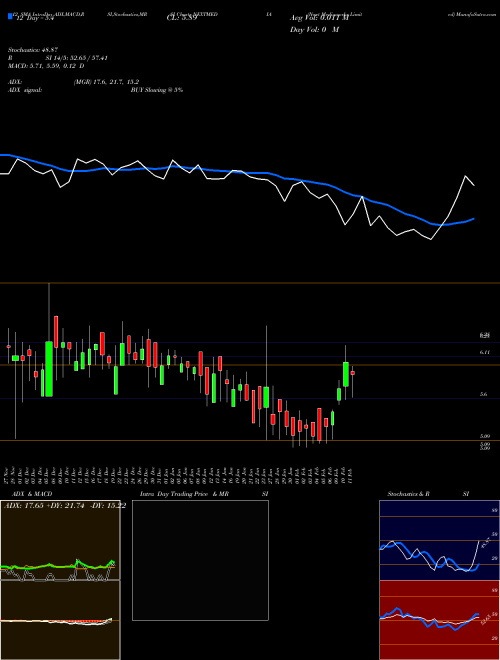This screenshot has width=500, height=660.
Task: Click the 'MACD: 5.71, 5.59, 0.12 D' line
Action: coord(46,66)
